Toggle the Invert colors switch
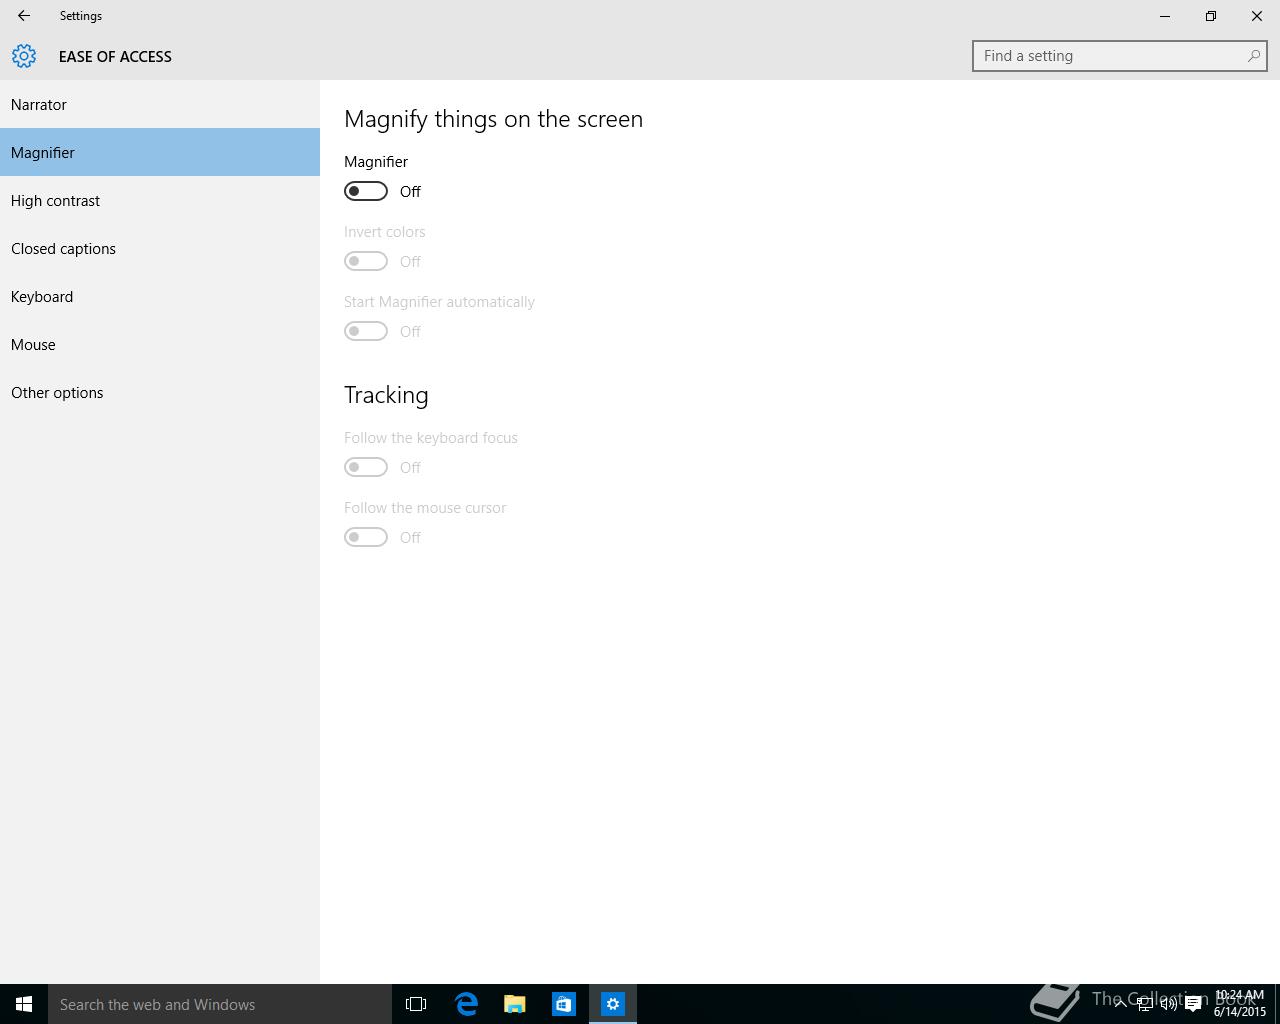This screenshot has height=1024, width=1280. click(366, 261)
